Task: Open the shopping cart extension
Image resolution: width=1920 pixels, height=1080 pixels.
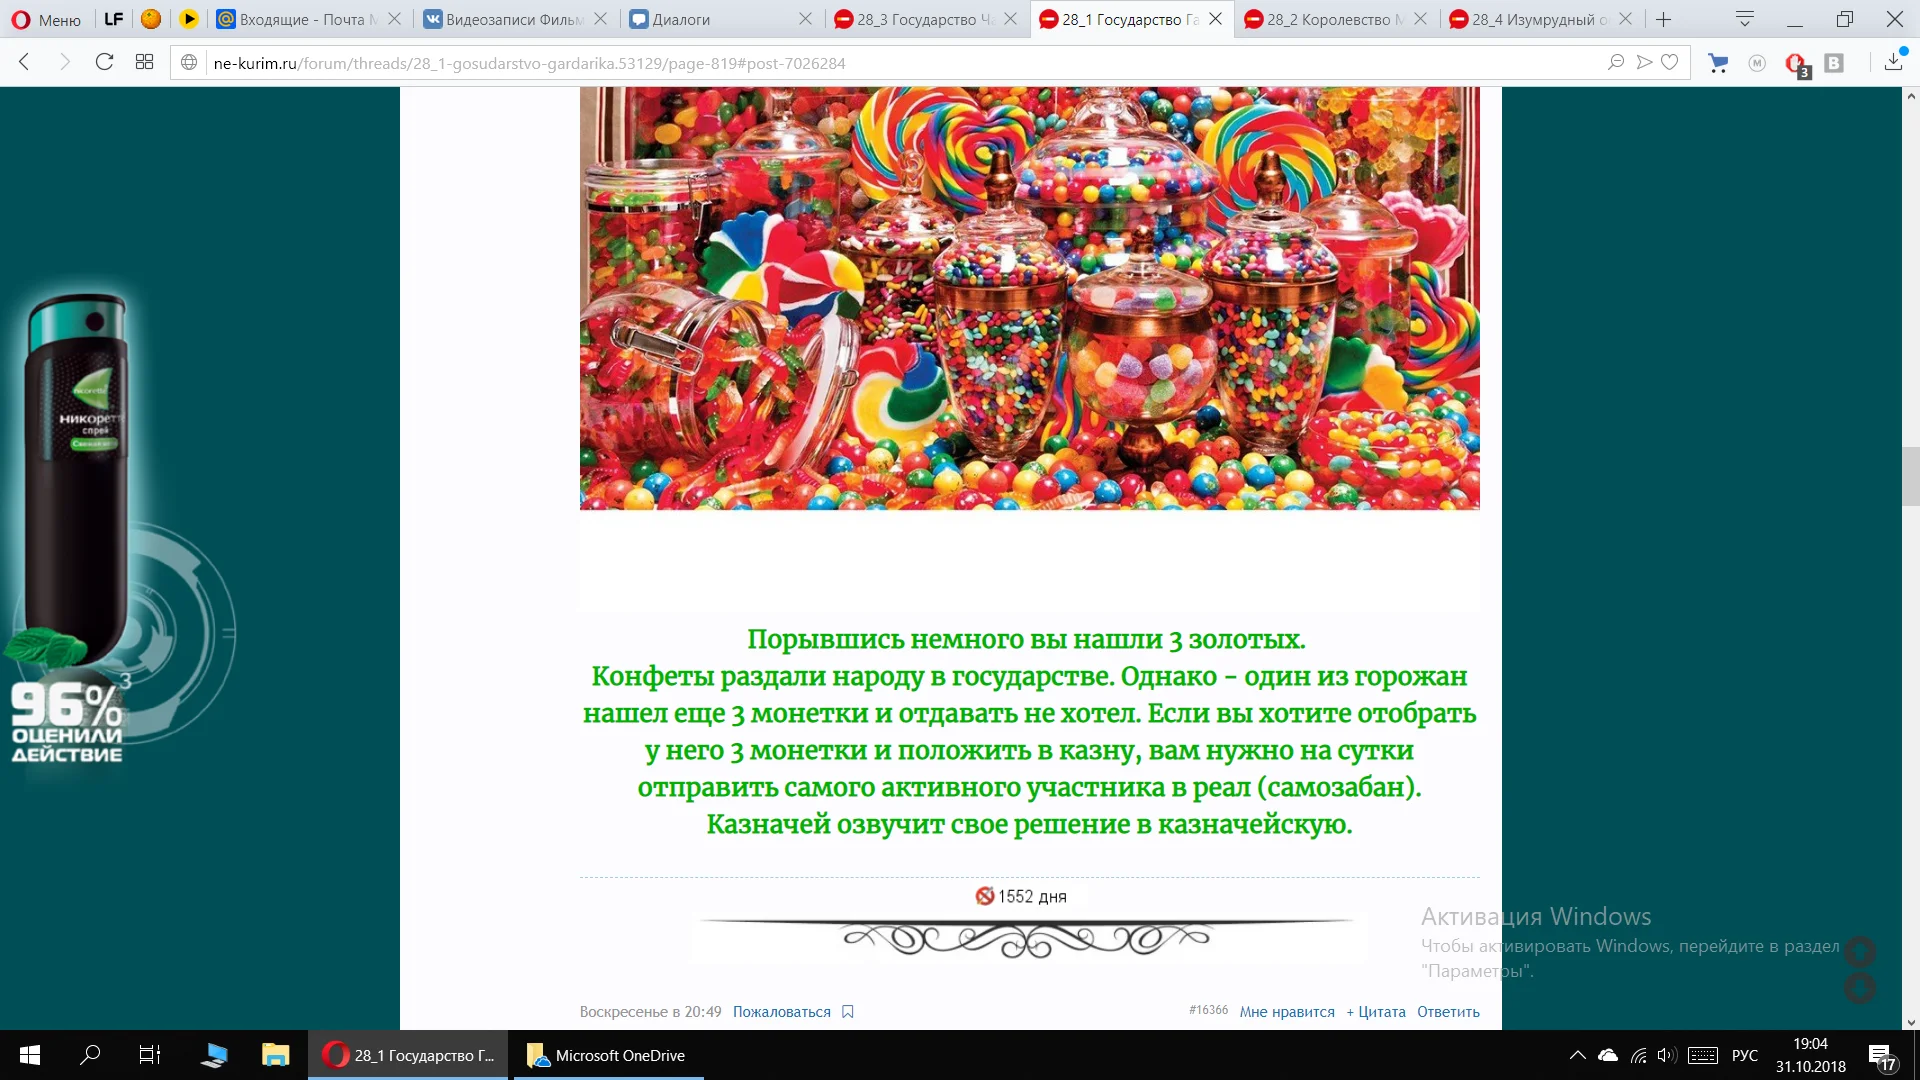Action: tap(1718, 63)
